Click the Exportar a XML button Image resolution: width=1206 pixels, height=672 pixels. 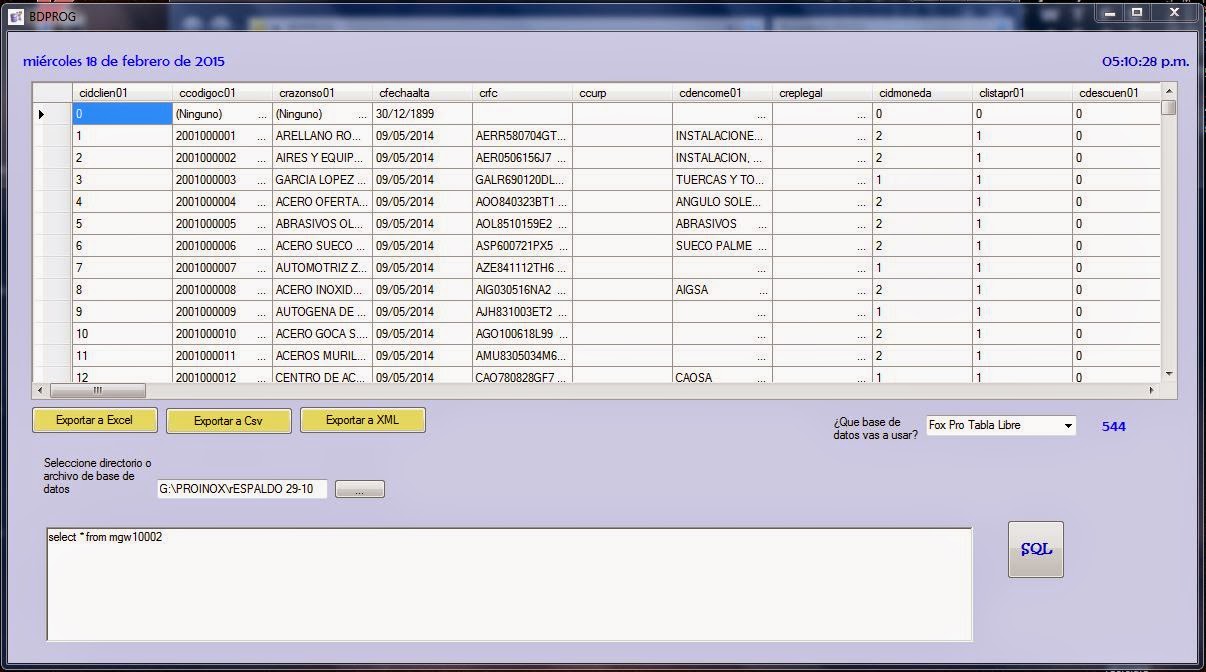pos(362,420)
